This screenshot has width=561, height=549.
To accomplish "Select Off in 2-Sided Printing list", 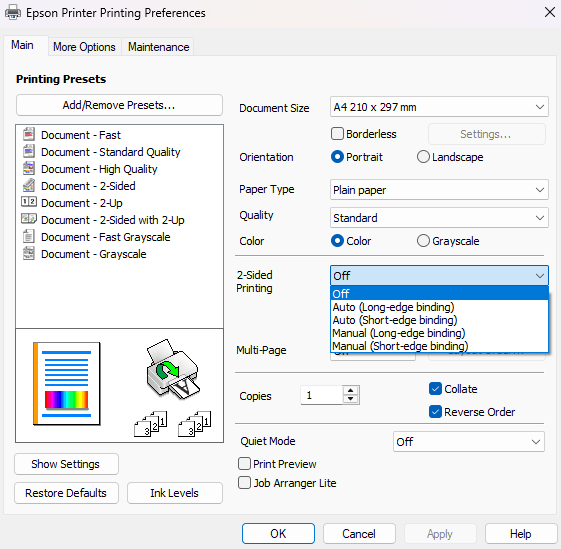I will (439, 293).
